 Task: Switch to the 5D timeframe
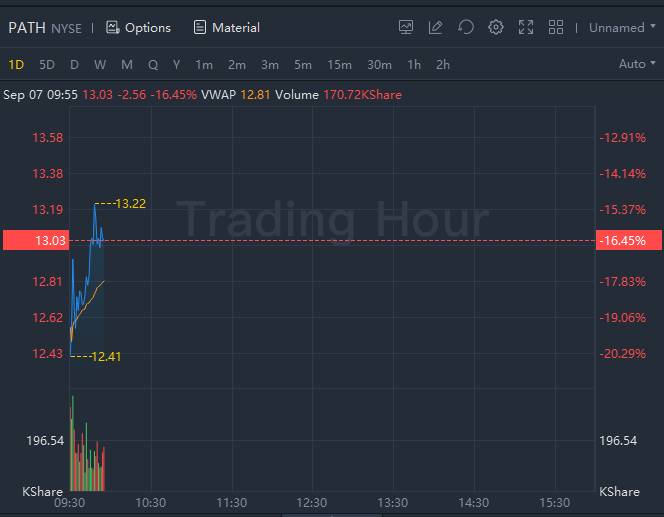[x=47, y=65]
